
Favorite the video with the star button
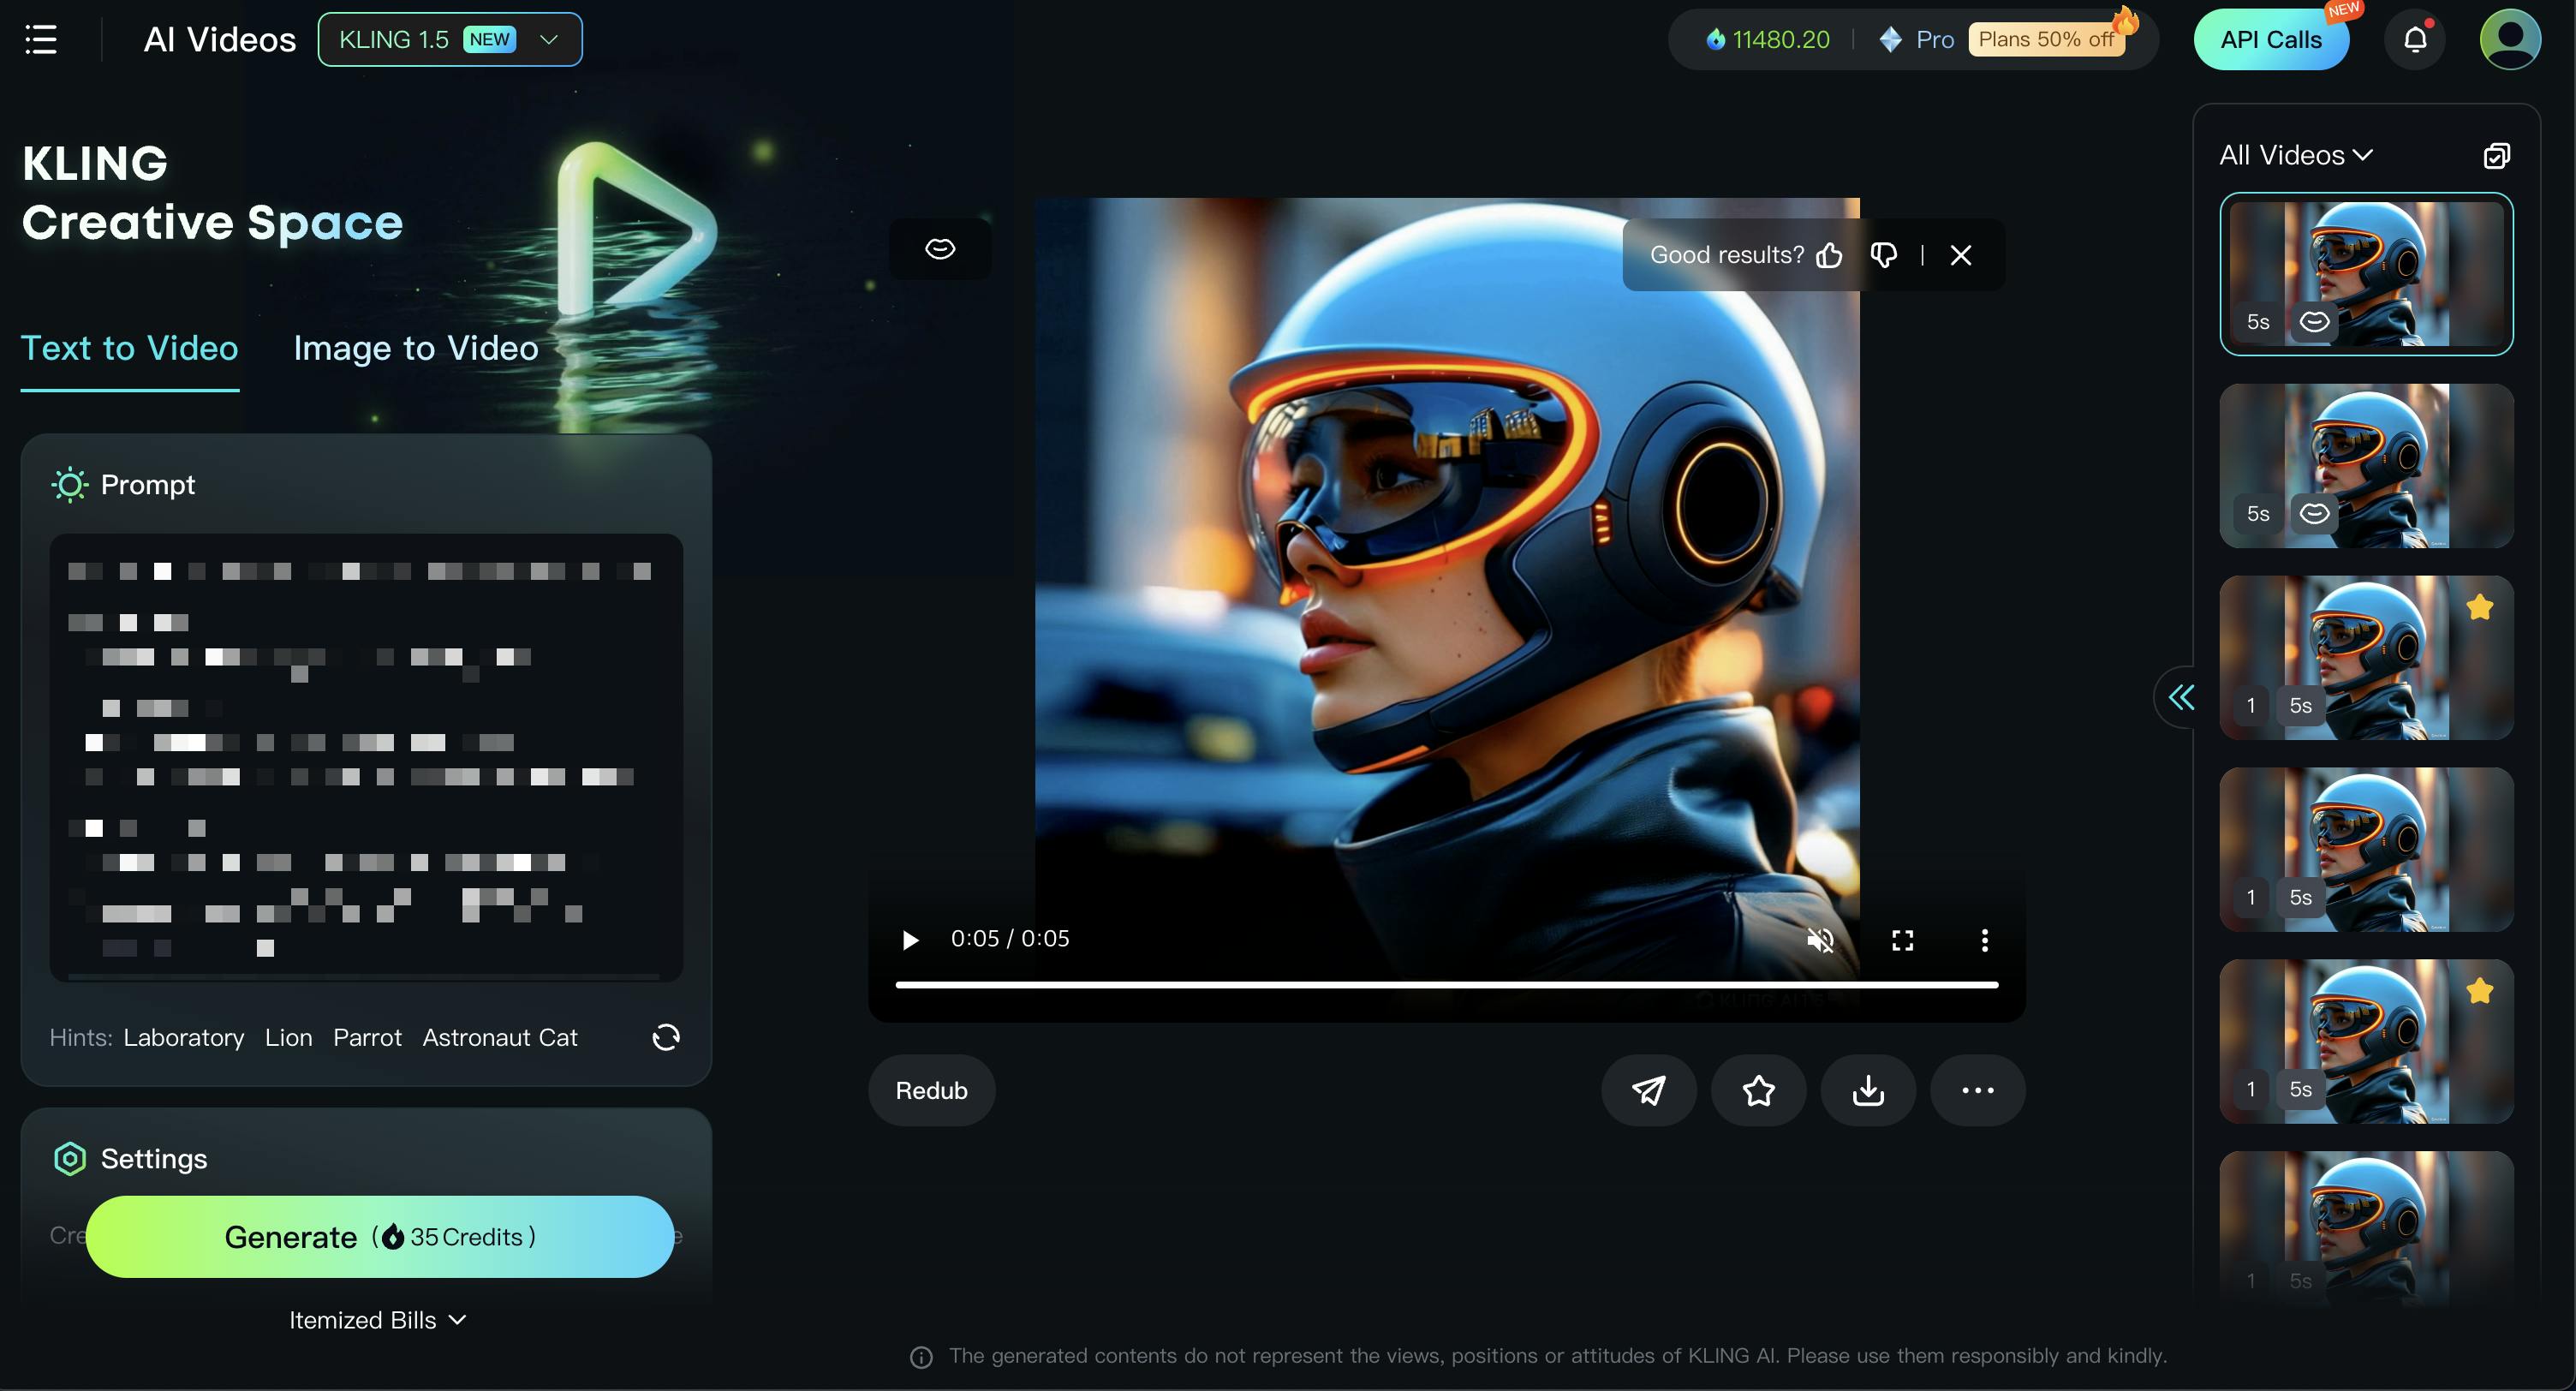click(1758, 1090)
